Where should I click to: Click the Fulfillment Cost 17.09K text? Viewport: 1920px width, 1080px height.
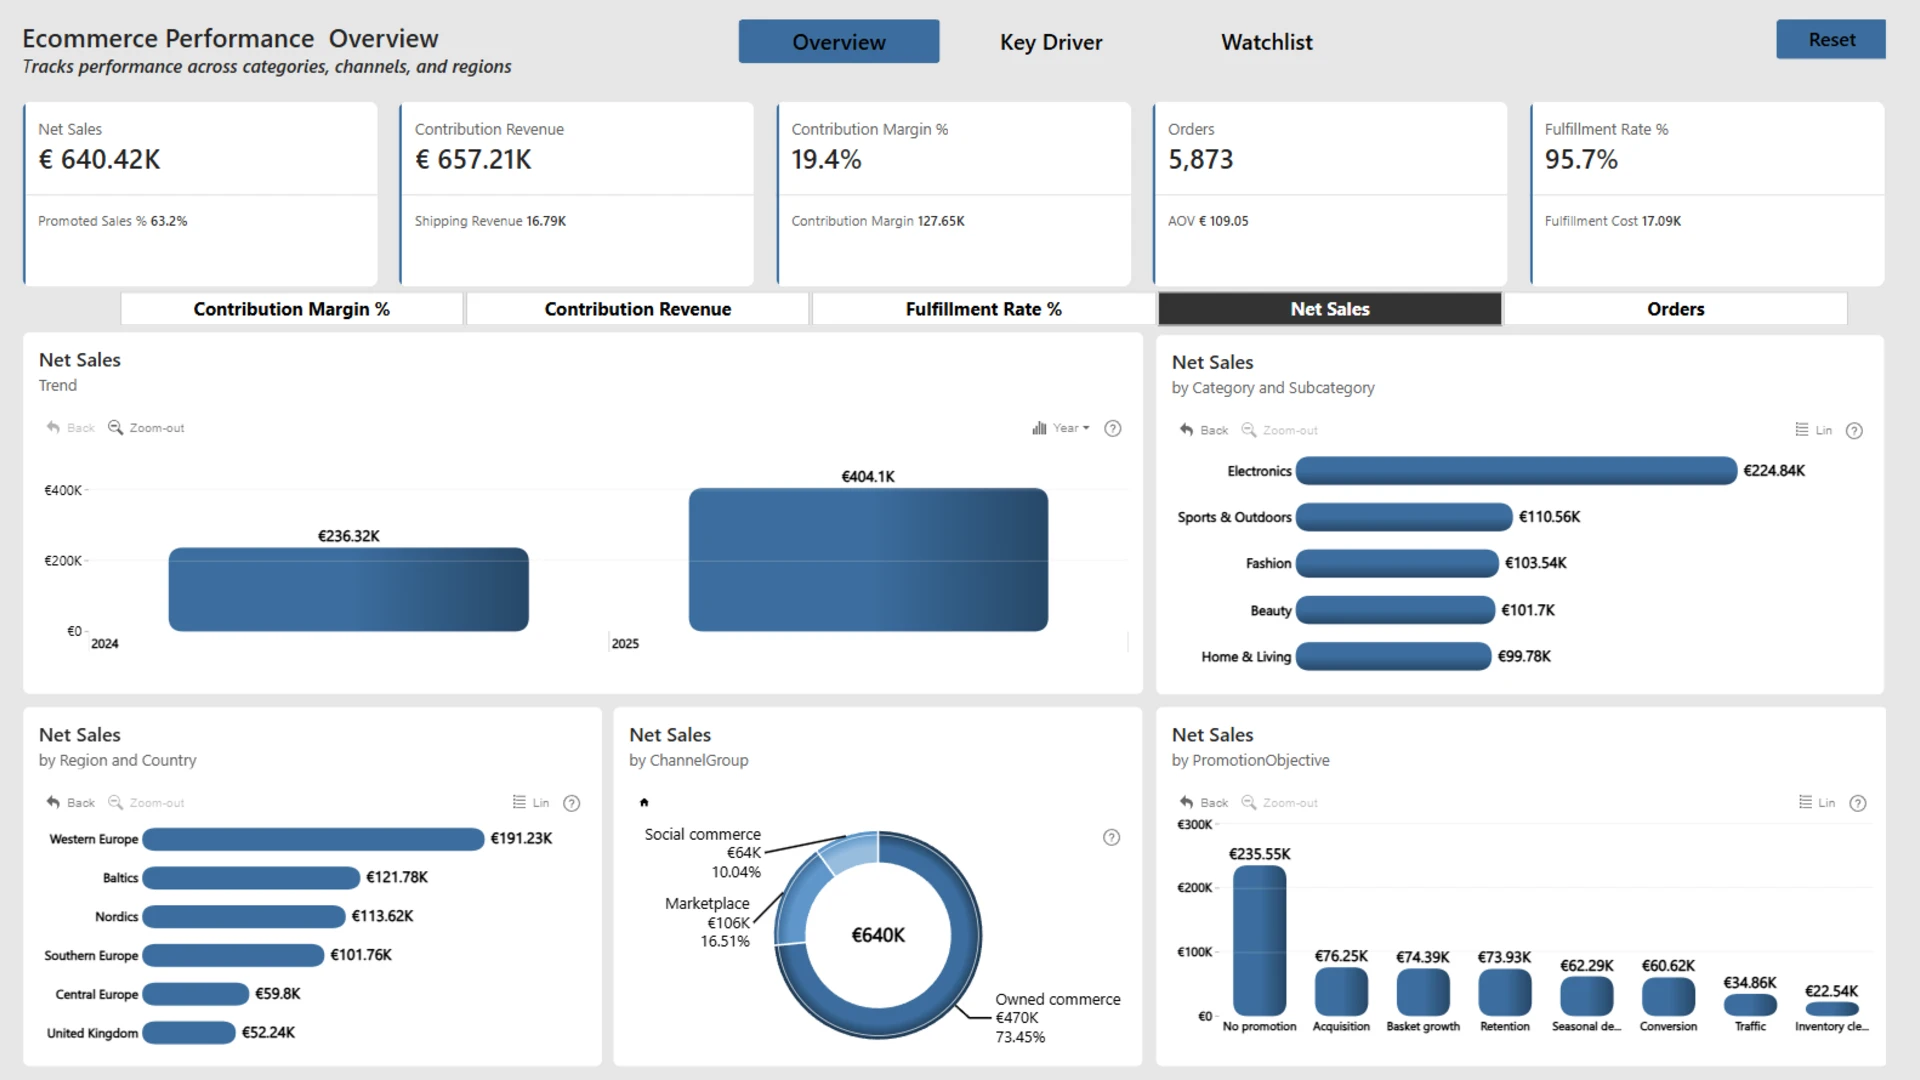point(1613,221)
